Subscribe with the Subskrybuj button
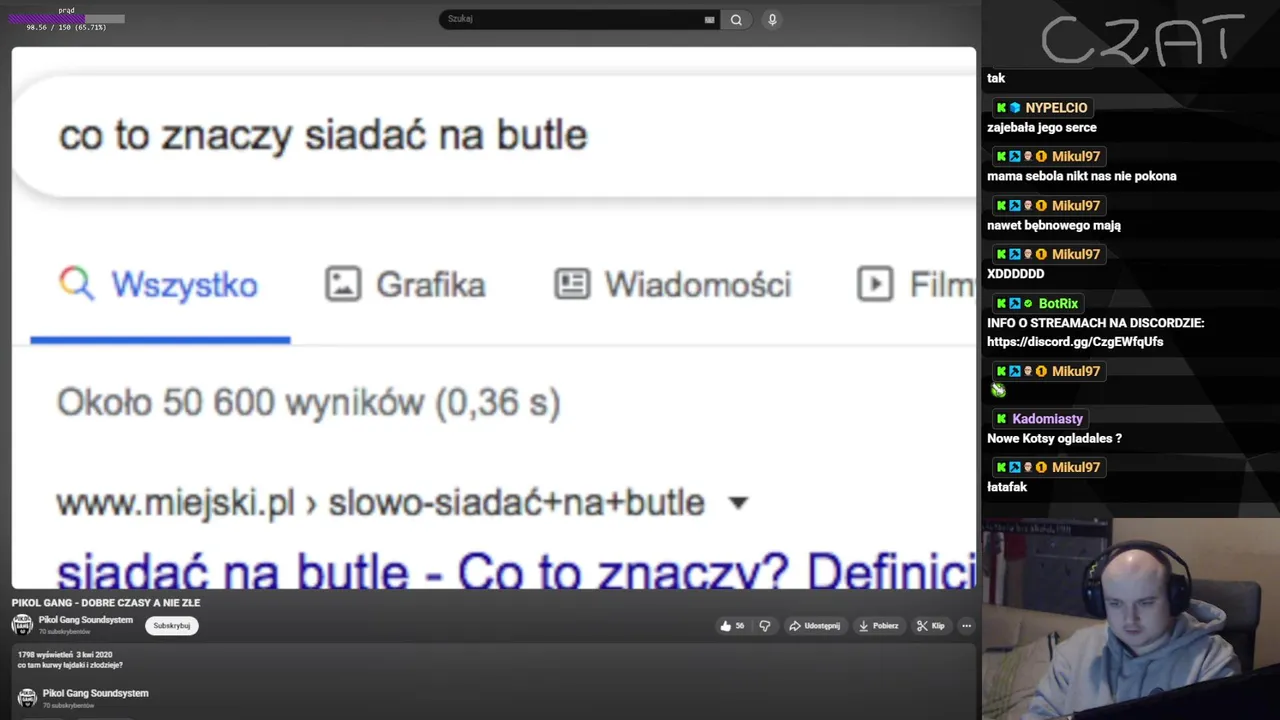Image resolution: width=1280 pixels, height=720 pixels. [172, 626]
